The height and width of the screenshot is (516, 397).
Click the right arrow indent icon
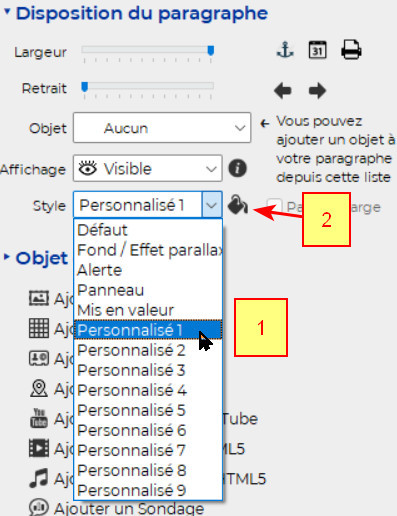tap(317, 91)
